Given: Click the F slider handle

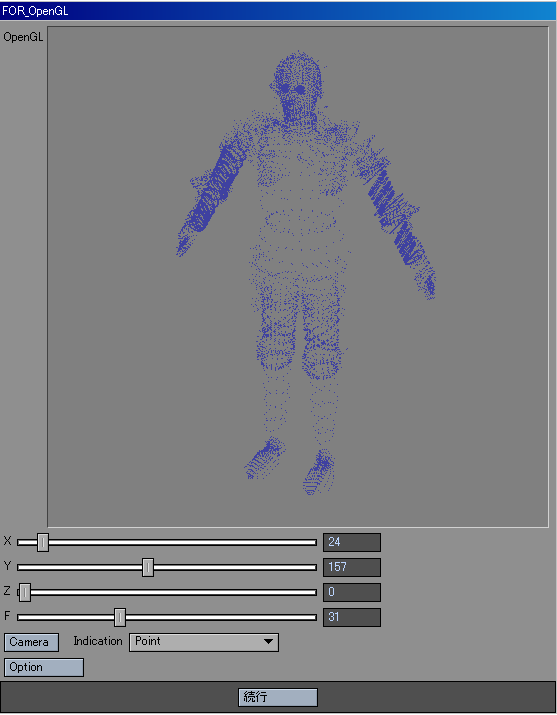Looking at the screenshot, I should pyautogui.click(x=120, y=617).
